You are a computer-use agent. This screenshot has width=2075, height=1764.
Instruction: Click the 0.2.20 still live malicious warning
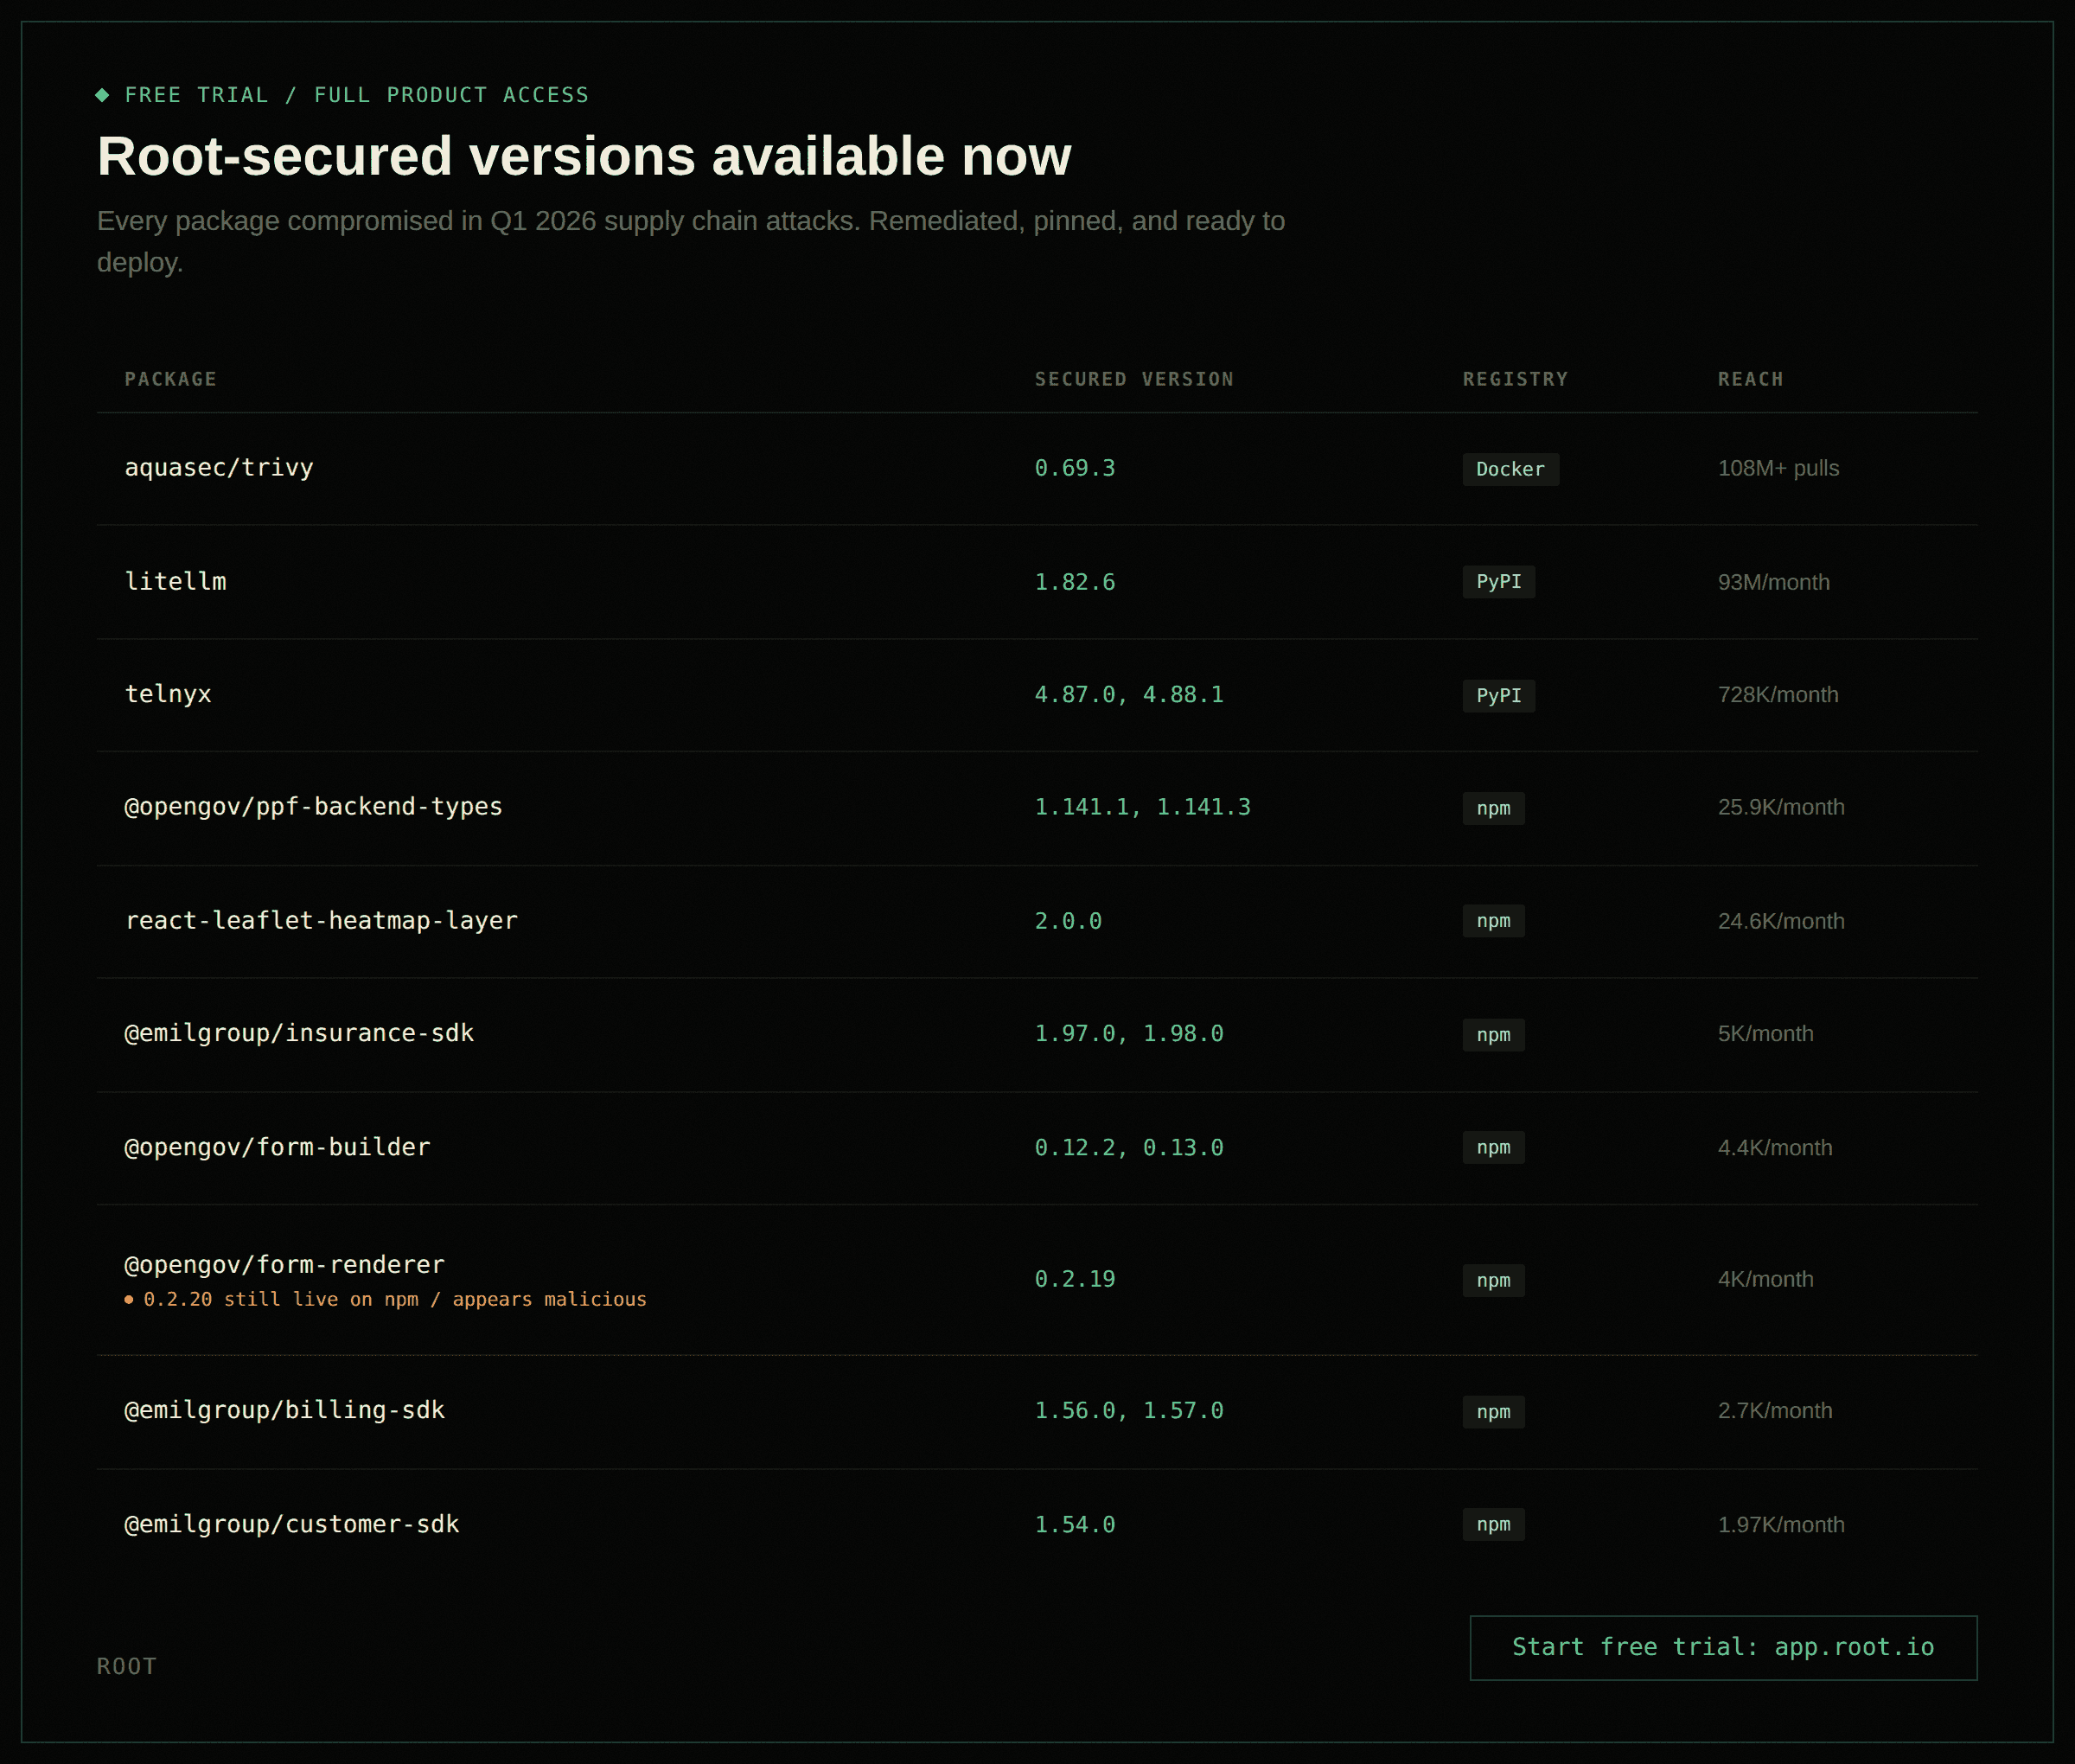pyautogui.click(x=394, y=1299)
